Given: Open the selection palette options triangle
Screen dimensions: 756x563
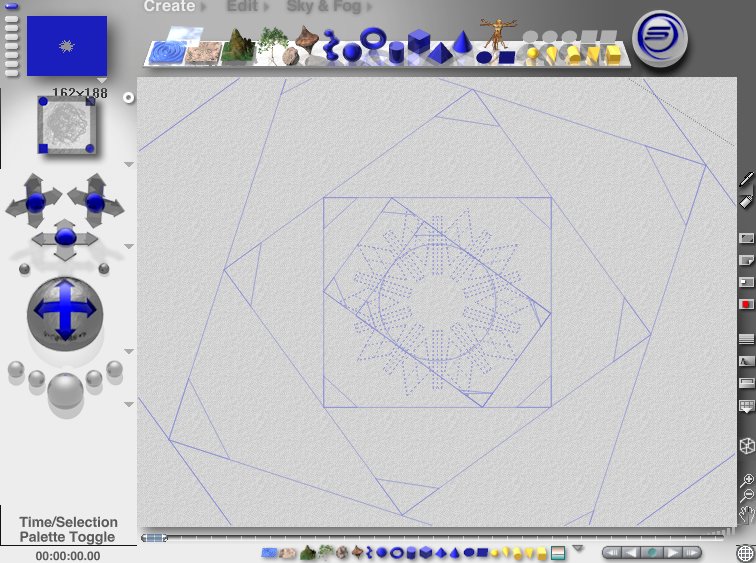Looking at the screenshot, I should click(578, 548).
